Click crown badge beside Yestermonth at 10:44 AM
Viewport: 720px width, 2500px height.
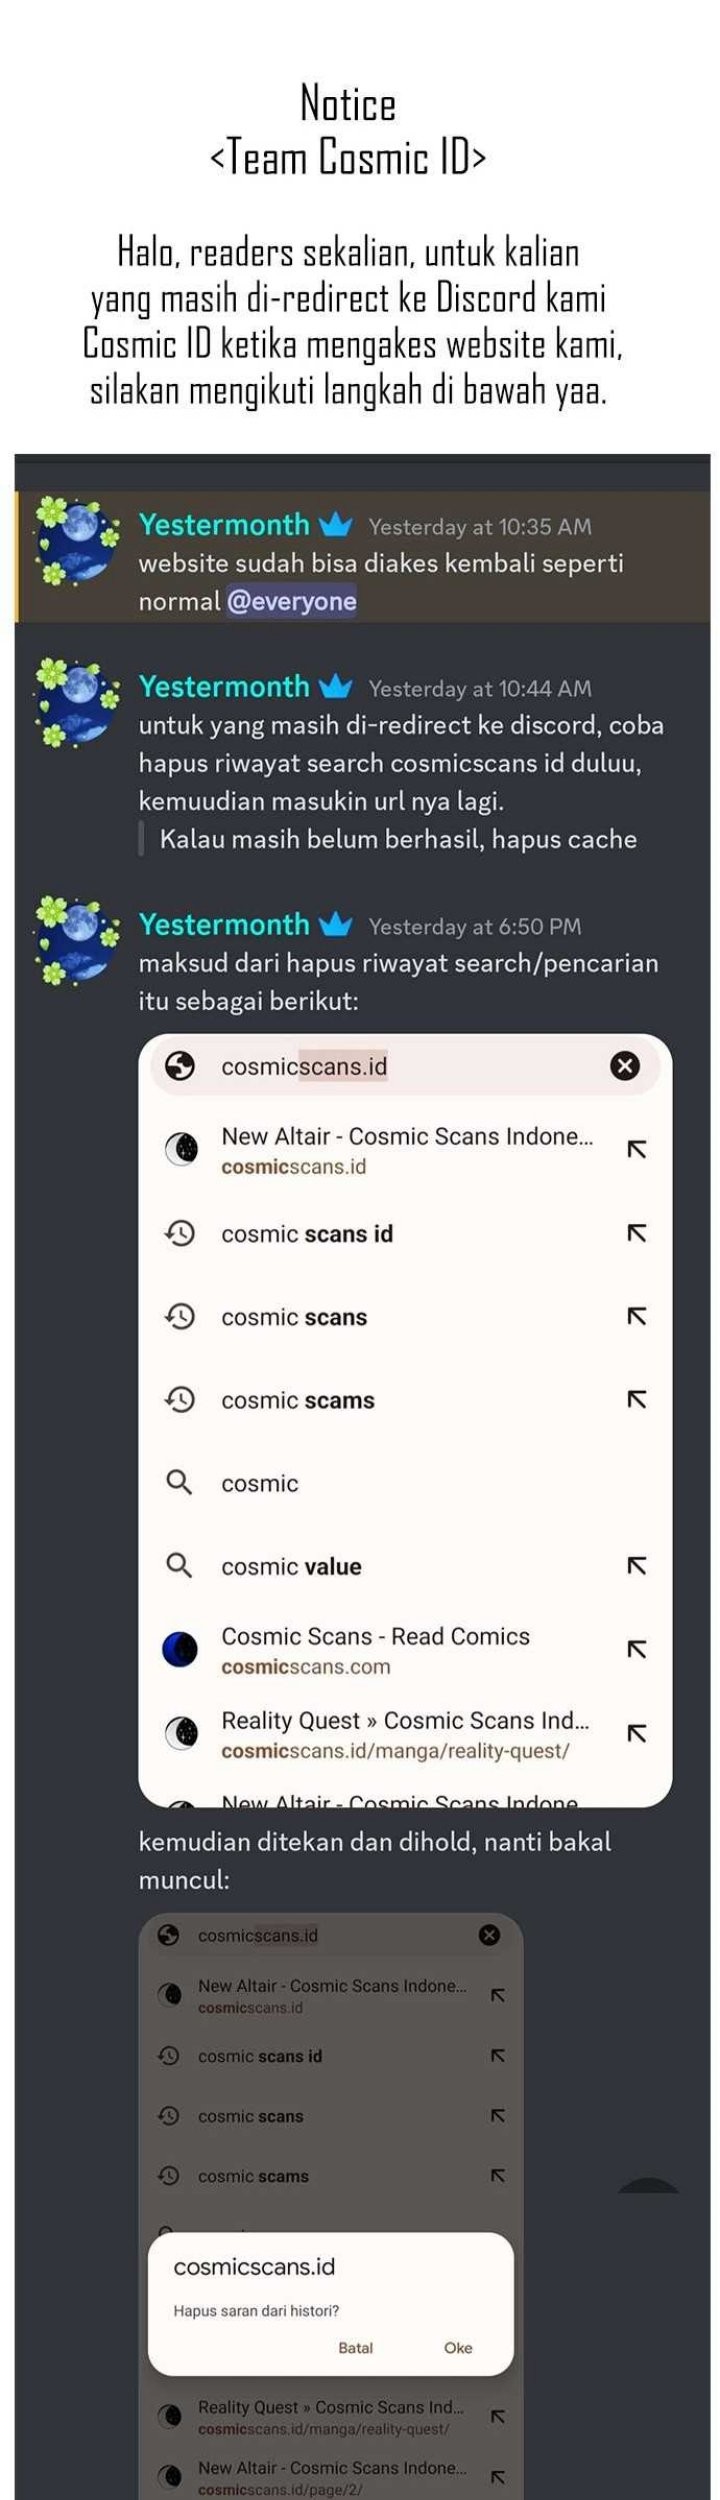336,686
